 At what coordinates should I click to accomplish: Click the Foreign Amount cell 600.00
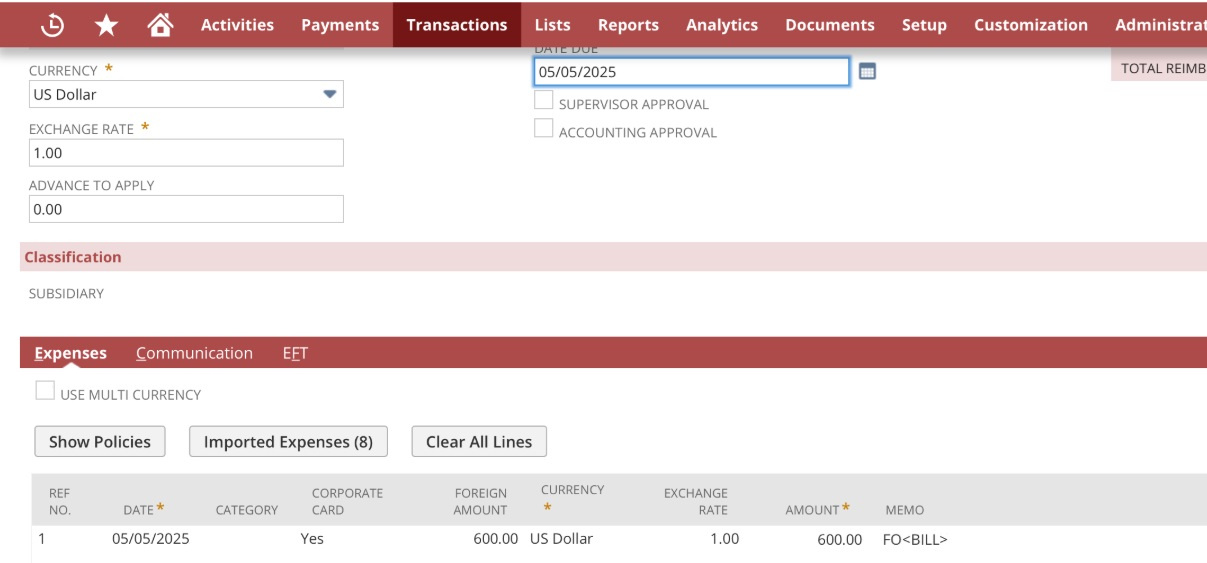point(495,539)
